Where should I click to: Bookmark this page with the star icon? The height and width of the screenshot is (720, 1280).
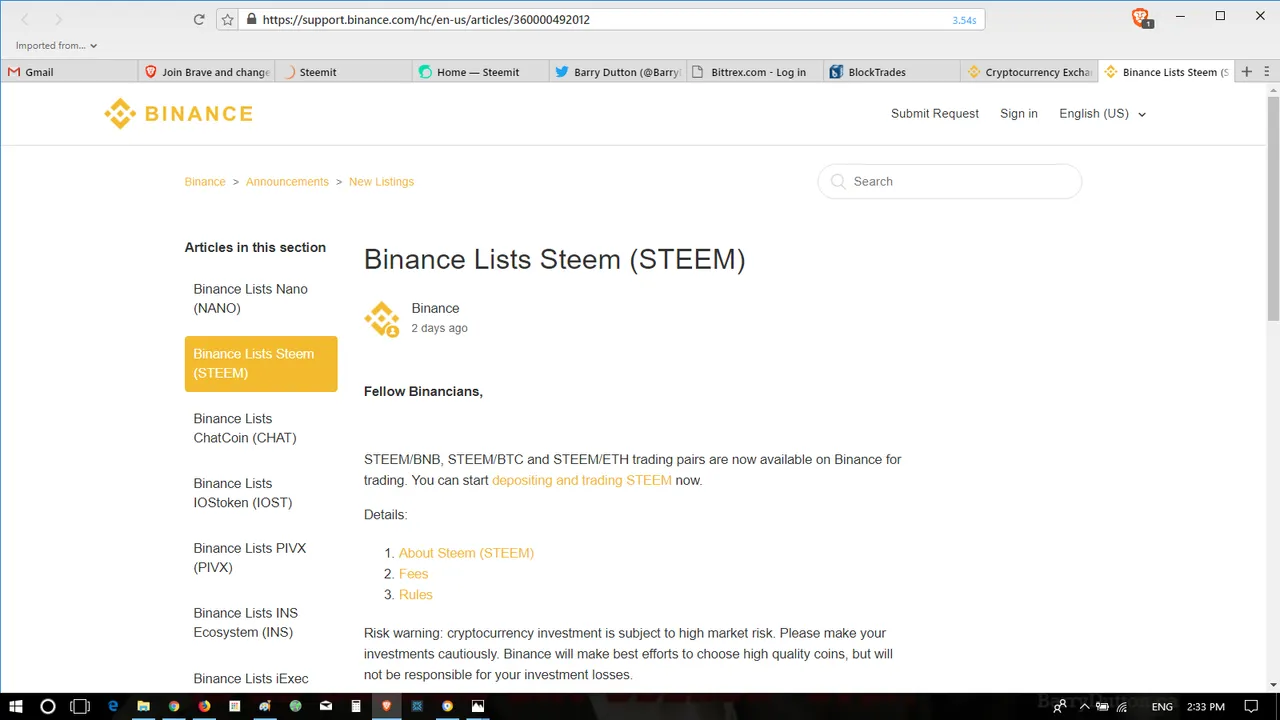[228, 19]
